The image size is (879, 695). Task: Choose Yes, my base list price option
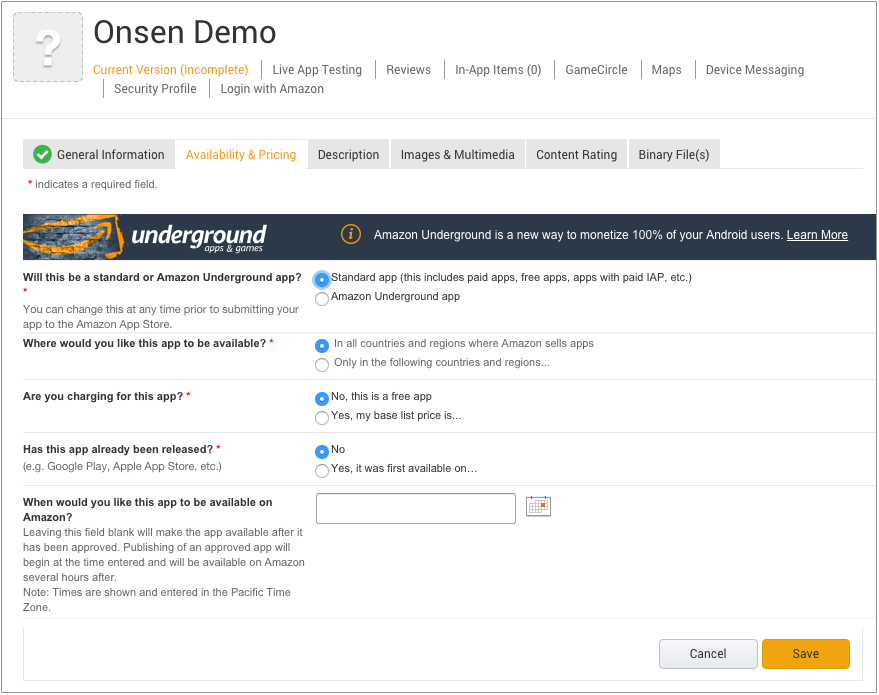(x=322, y=418)
